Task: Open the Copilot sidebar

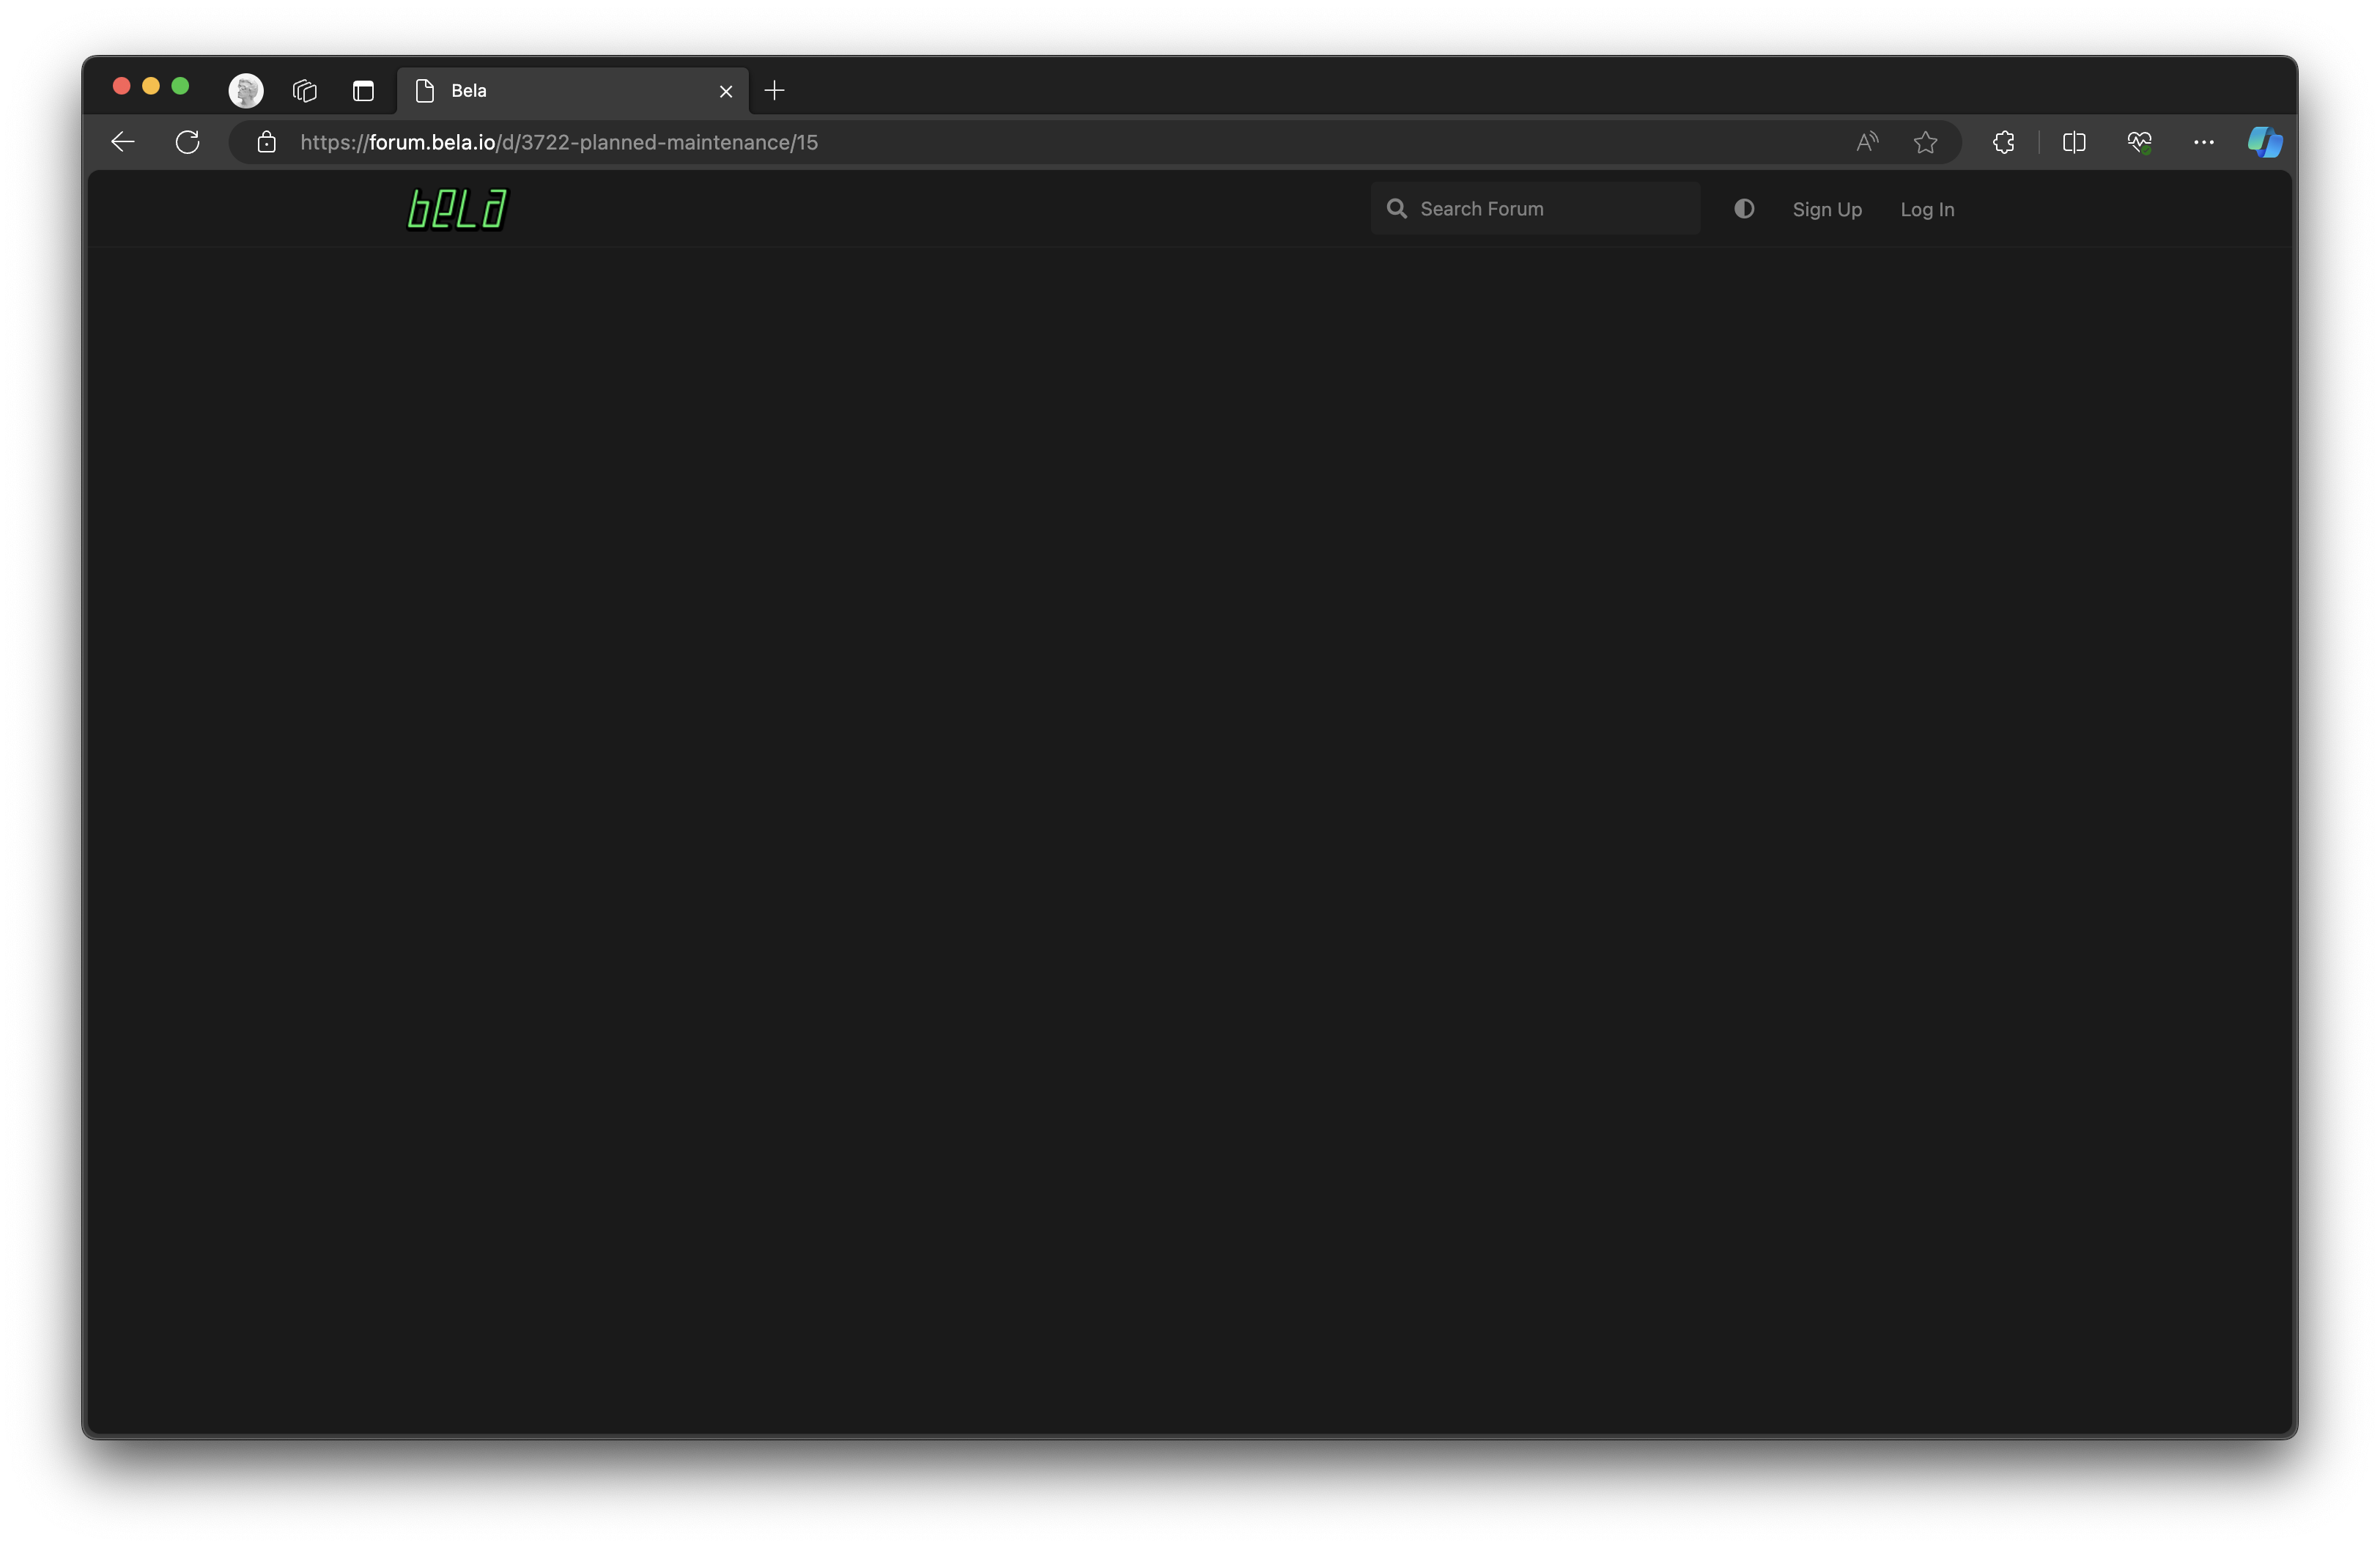Action: pyautogui.click(x=2264, y=142)
